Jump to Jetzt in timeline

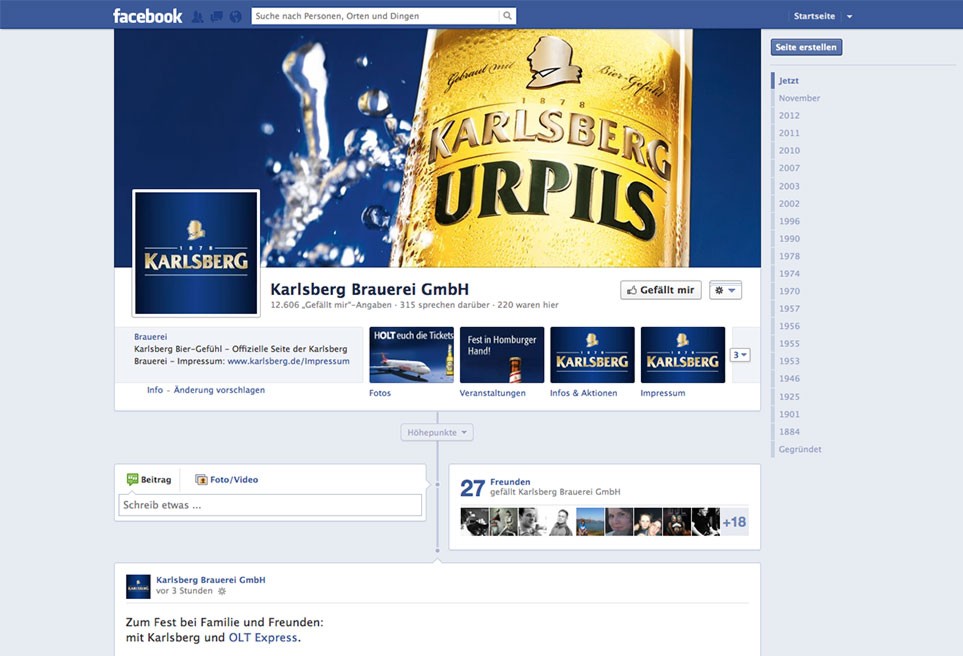tap(789, 80)
